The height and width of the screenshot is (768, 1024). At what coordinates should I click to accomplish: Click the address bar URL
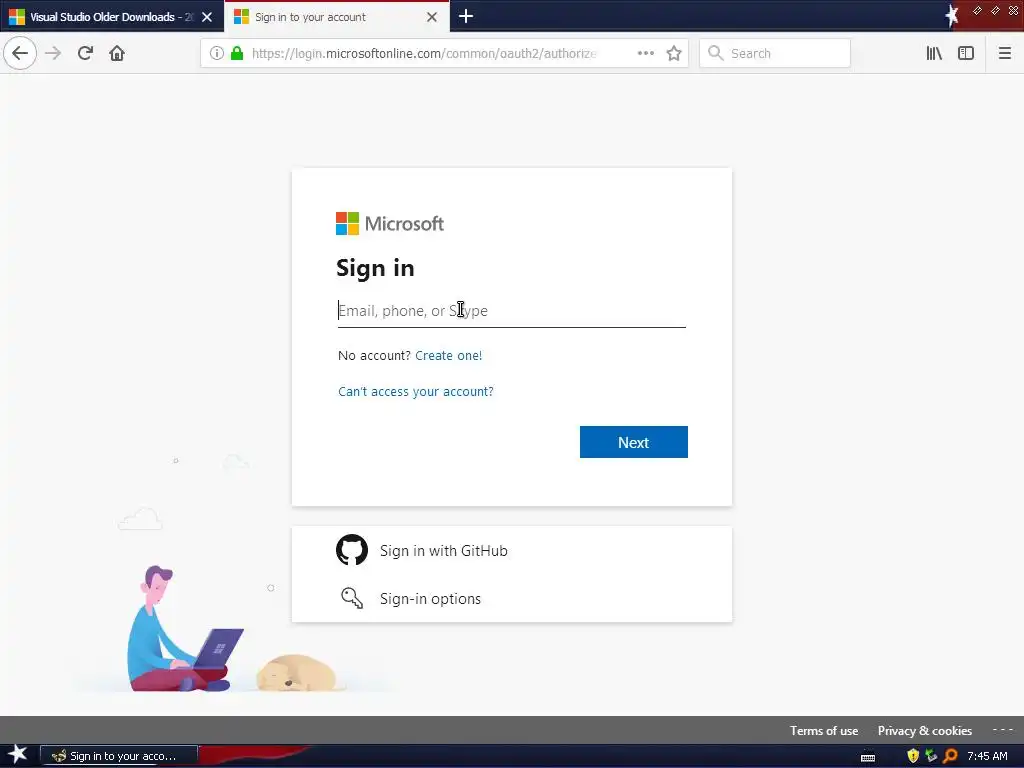424,54
